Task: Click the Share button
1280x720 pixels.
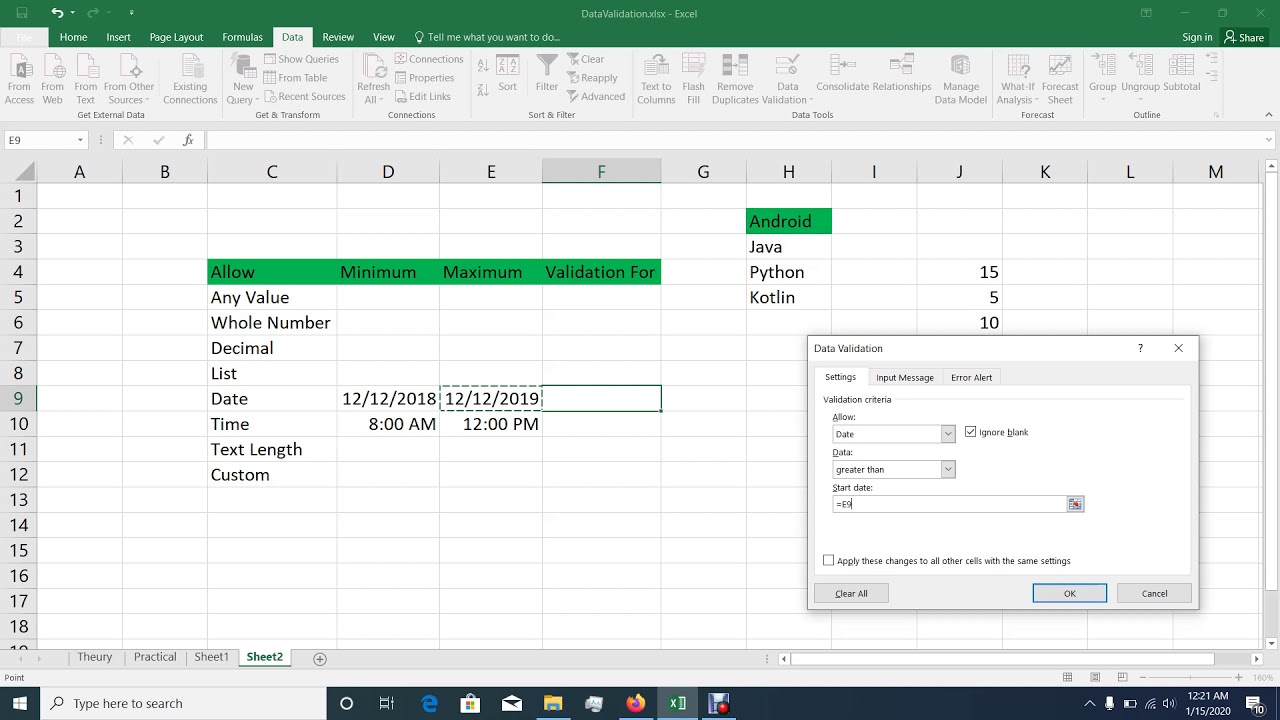Action: click(x=1245, y=37)
